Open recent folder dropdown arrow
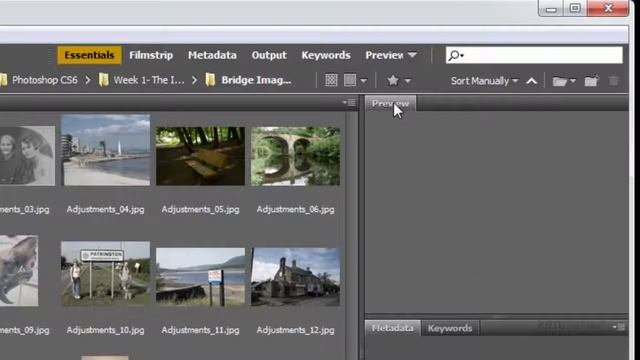Viewport: 640px width, 360px height. [573, 81]
